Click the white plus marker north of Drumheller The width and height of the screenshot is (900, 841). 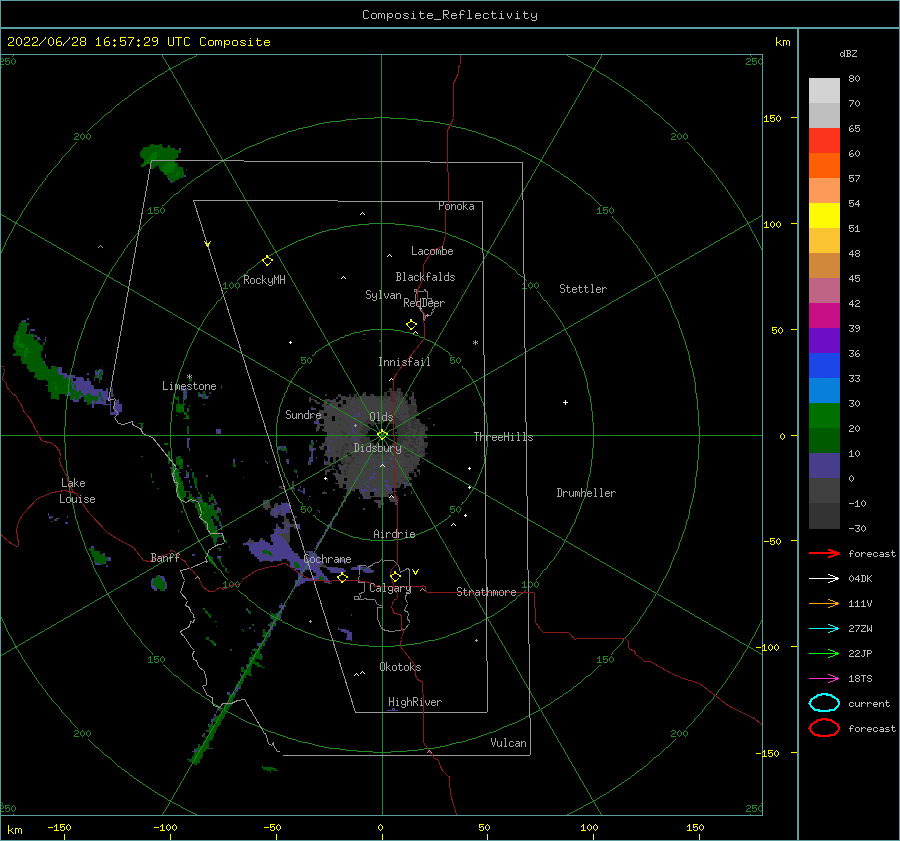tap(565, 402)
